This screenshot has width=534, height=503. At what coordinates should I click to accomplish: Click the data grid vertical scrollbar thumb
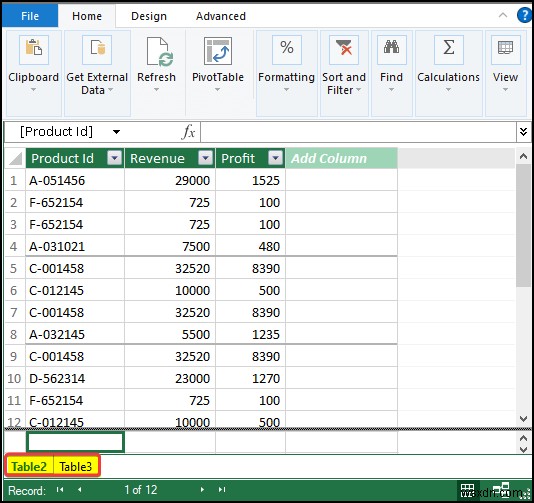[x=522, y=225]
